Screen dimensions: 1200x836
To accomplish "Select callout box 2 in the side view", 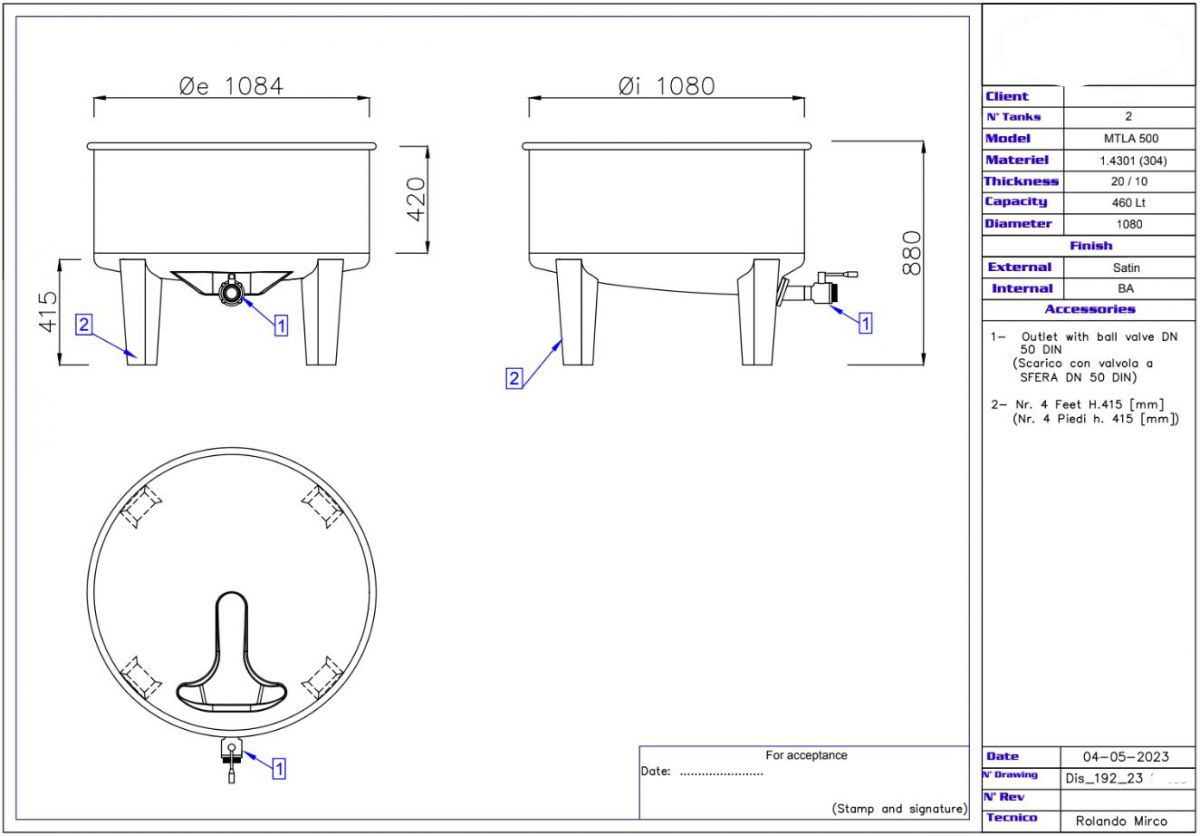I will pyautogui.click(x=514, y=378).
